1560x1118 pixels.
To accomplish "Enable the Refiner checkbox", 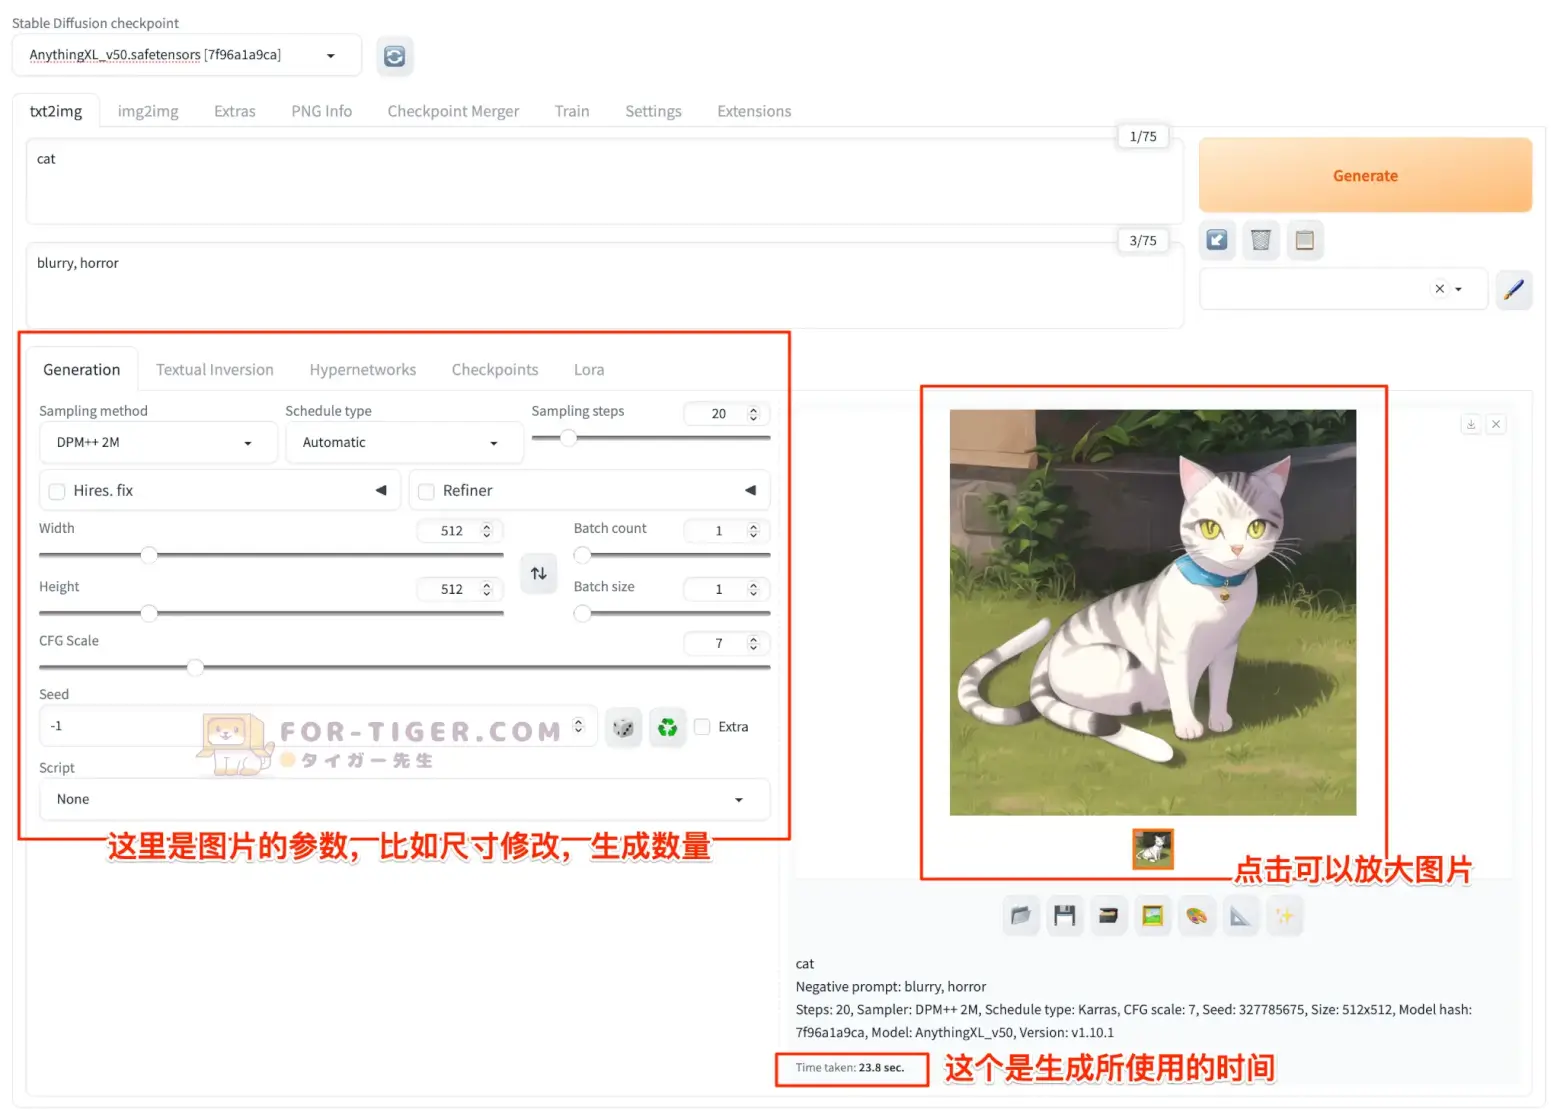I will pos(427,491).
